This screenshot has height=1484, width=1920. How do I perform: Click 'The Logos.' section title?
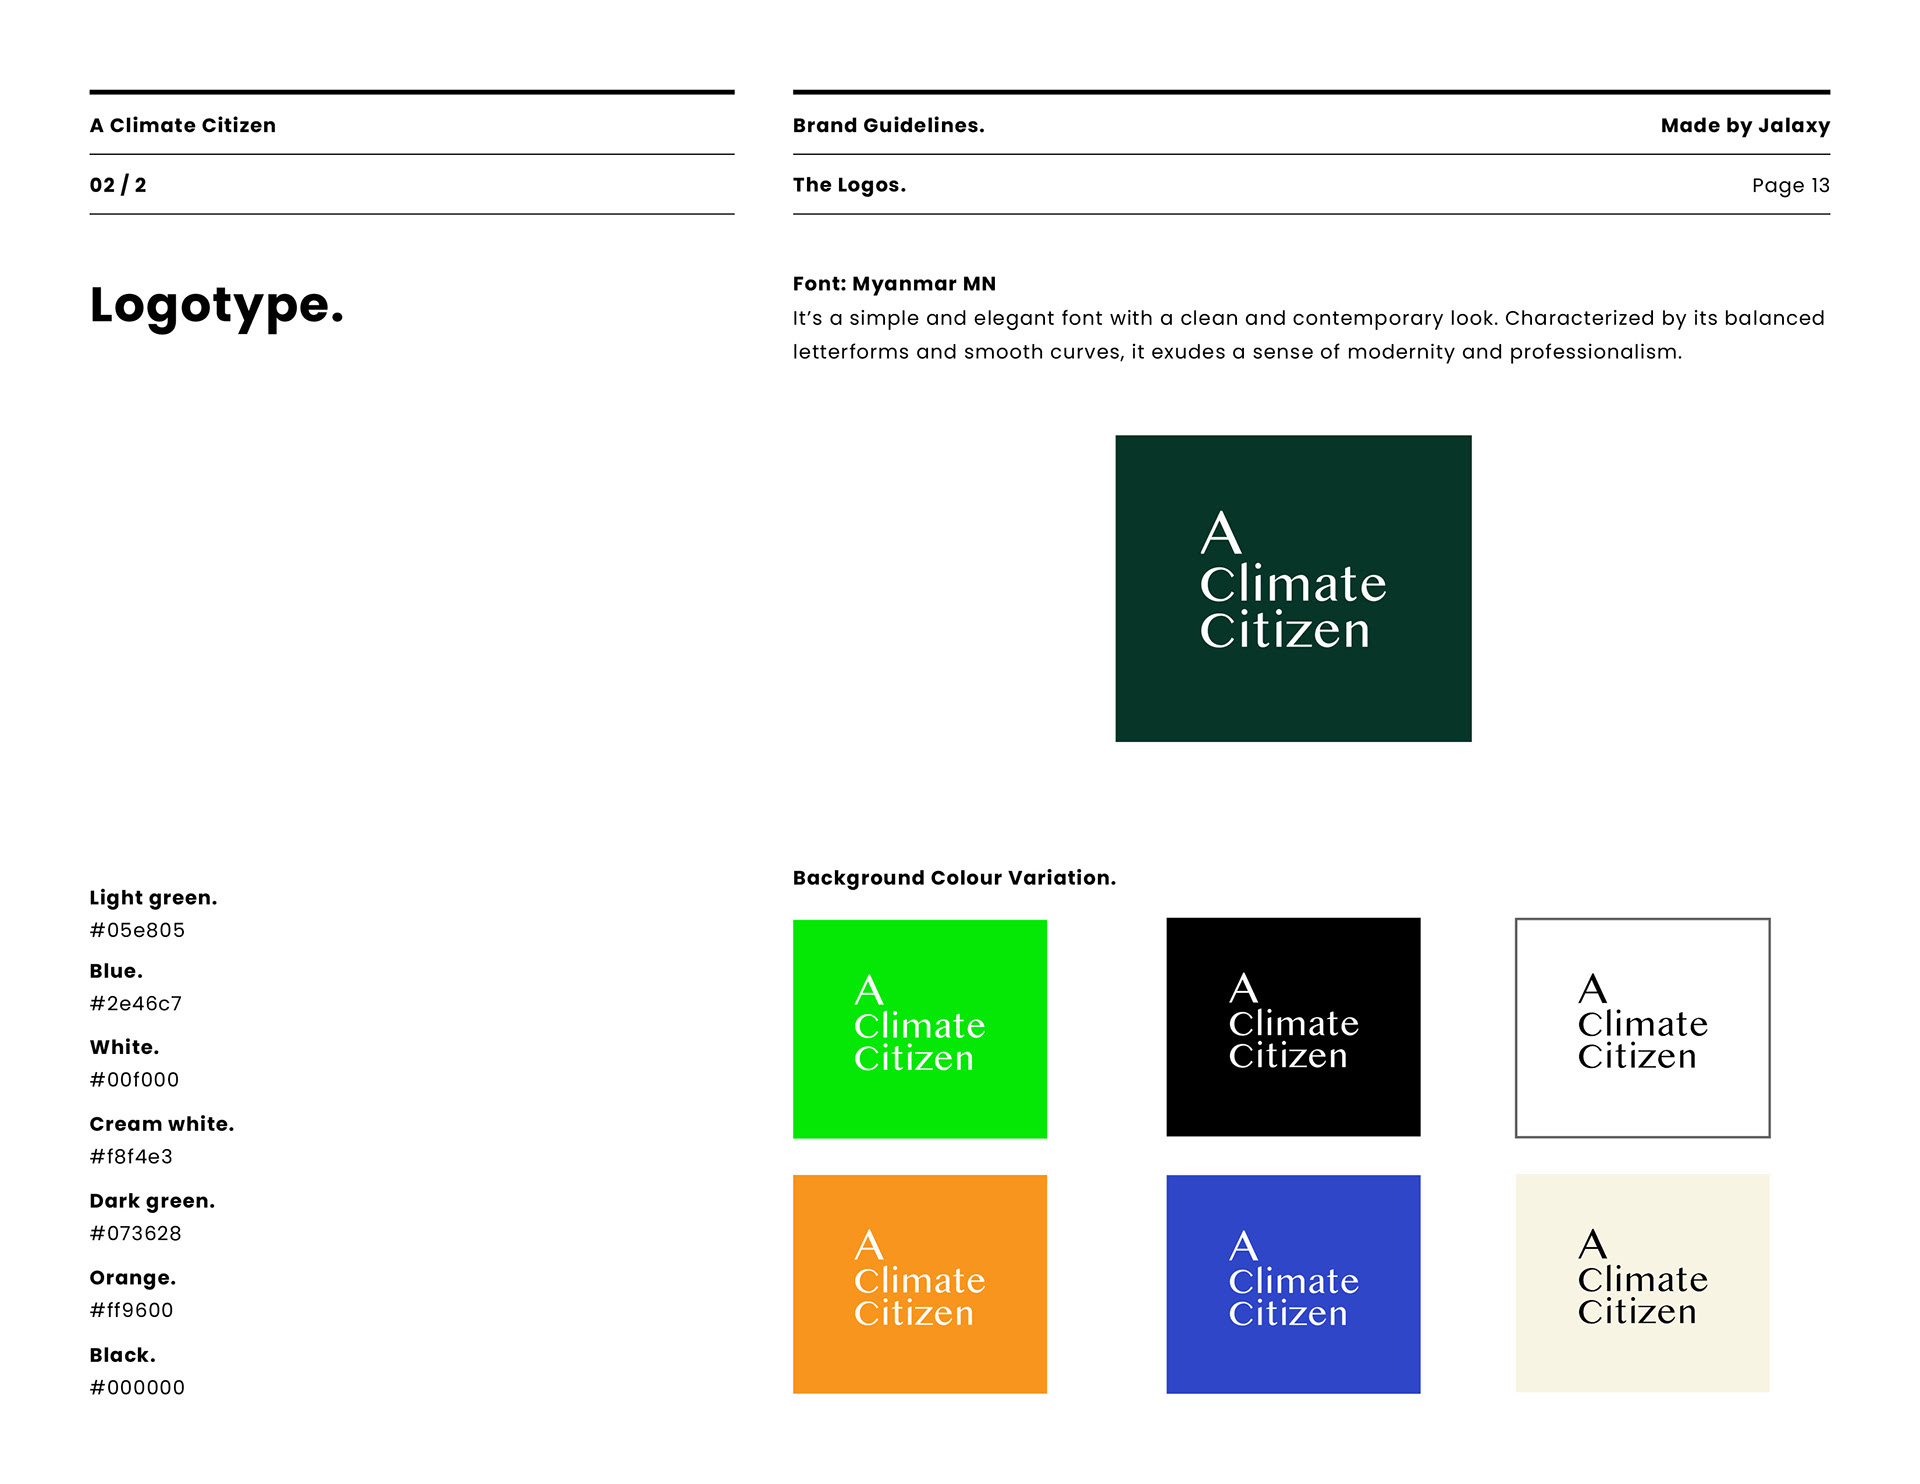[849, 185]
